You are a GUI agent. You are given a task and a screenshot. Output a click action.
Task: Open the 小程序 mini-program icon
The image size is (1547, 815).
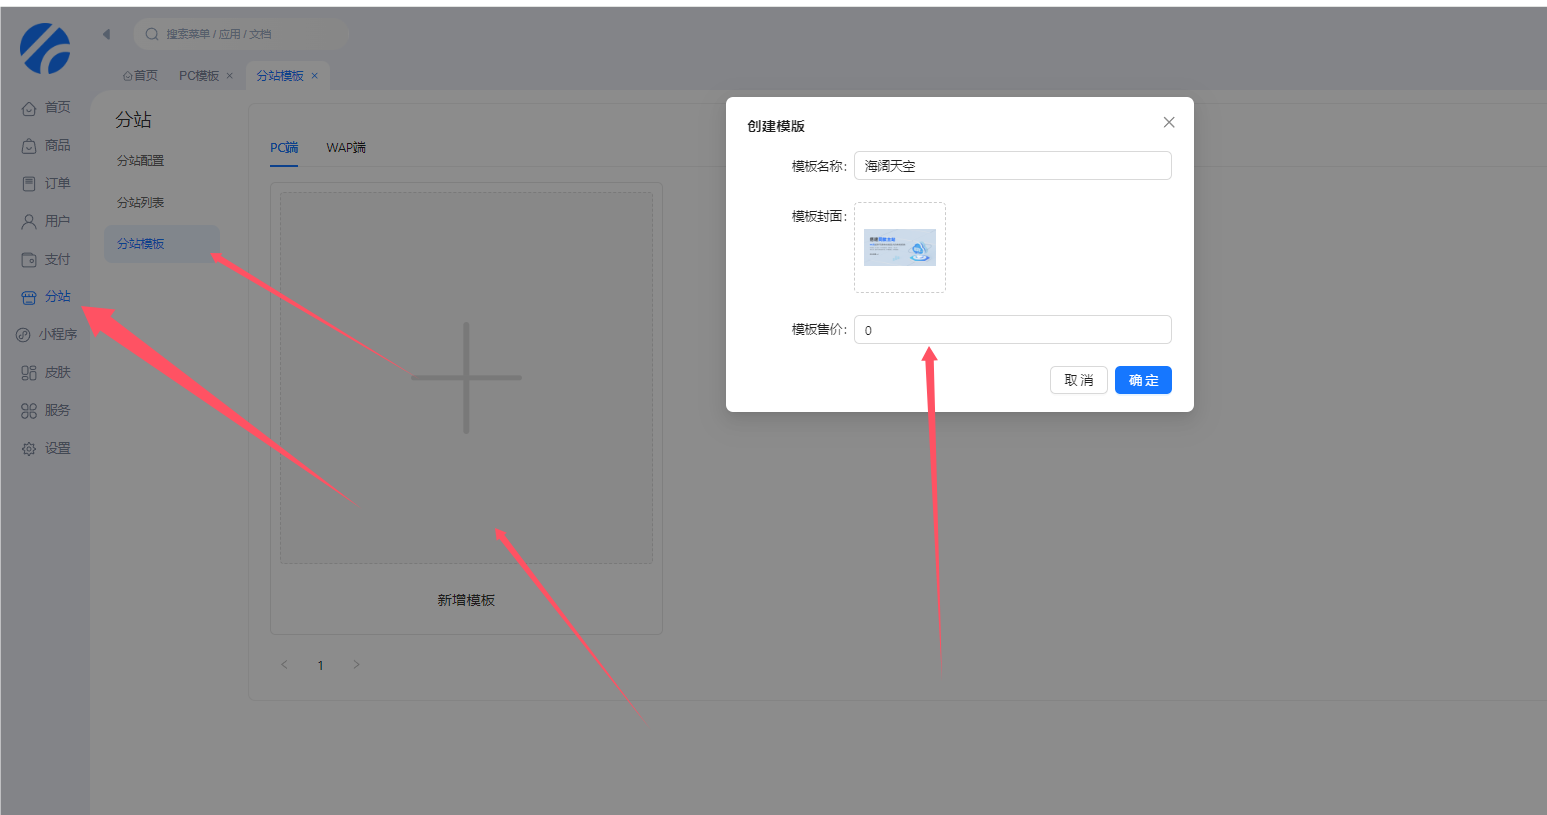pyautogui.click(x=23, y=335)
